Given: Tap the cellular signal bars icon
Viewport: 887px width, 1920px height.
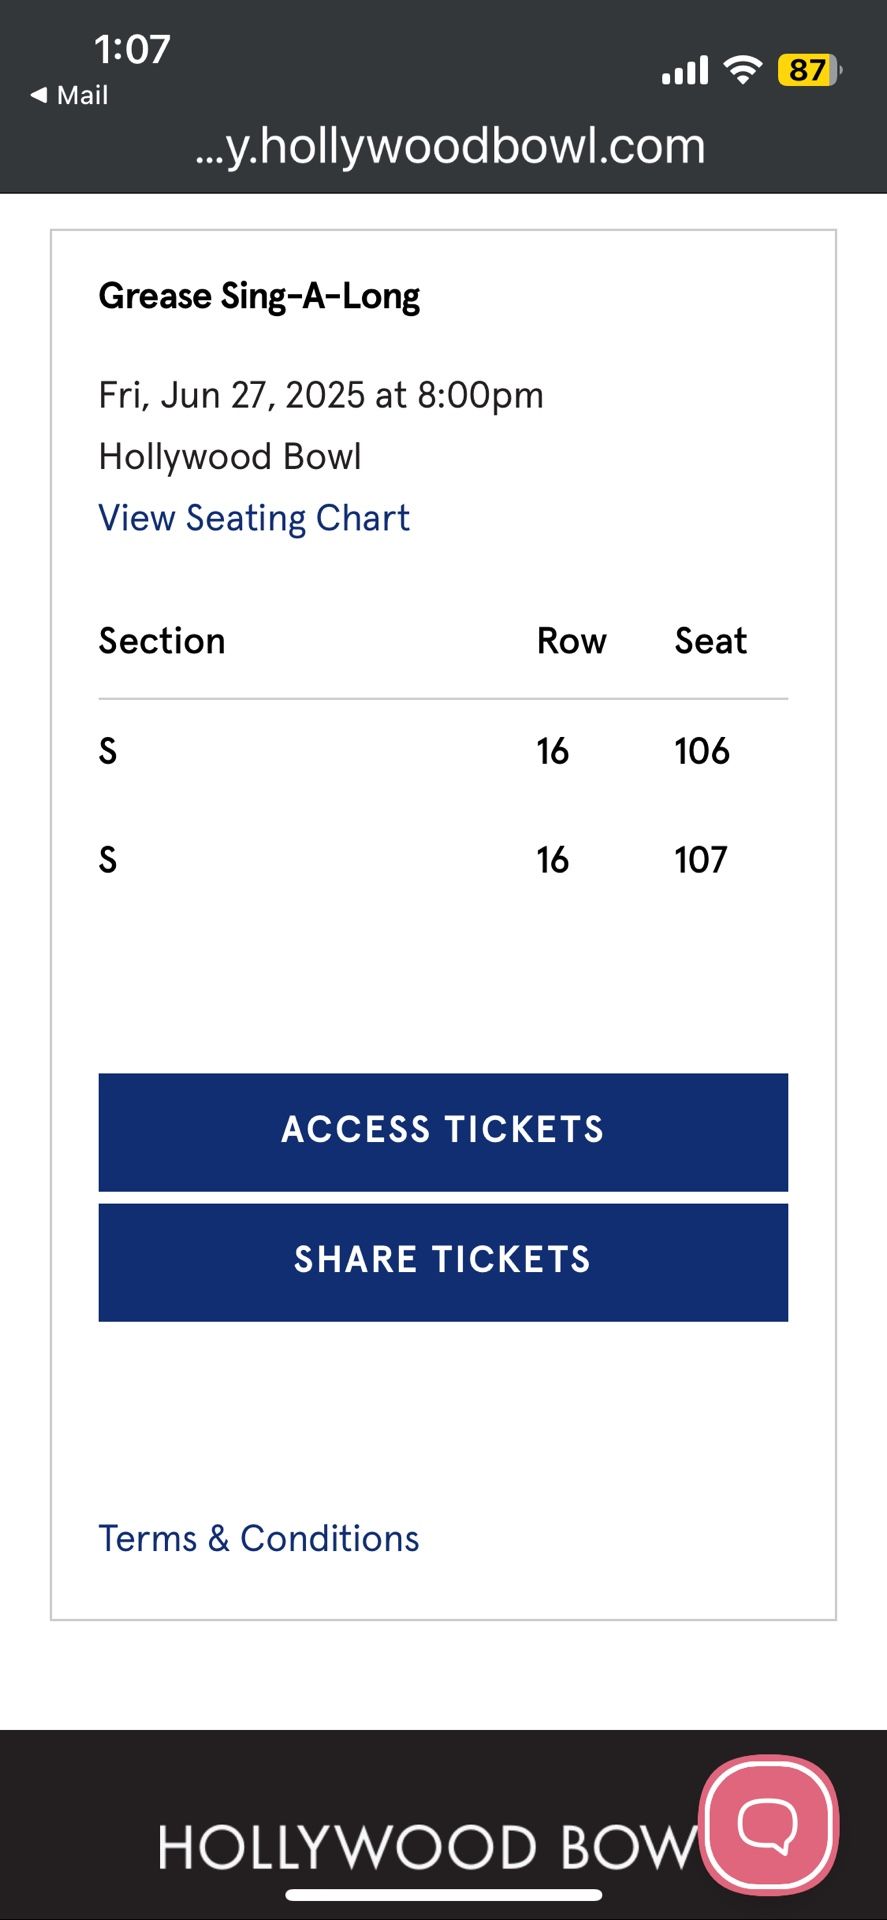Looking at the screenshot, I should tap(685, 71).
